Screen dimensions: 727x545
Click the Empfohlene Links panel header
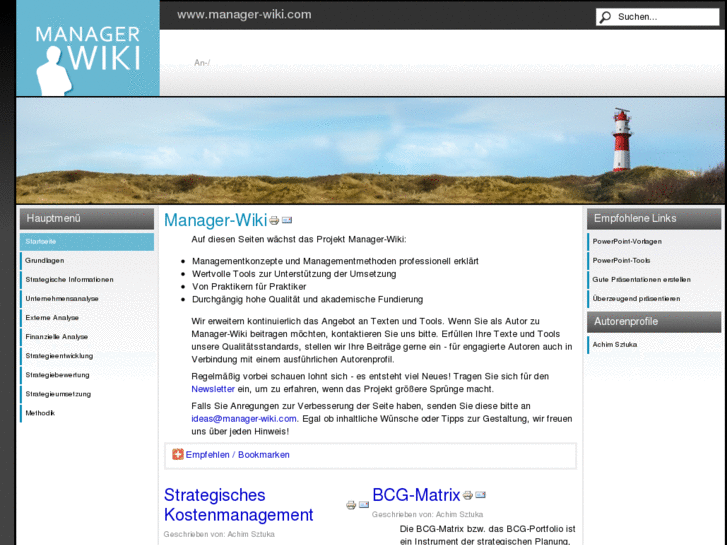[x=654, y=218]
